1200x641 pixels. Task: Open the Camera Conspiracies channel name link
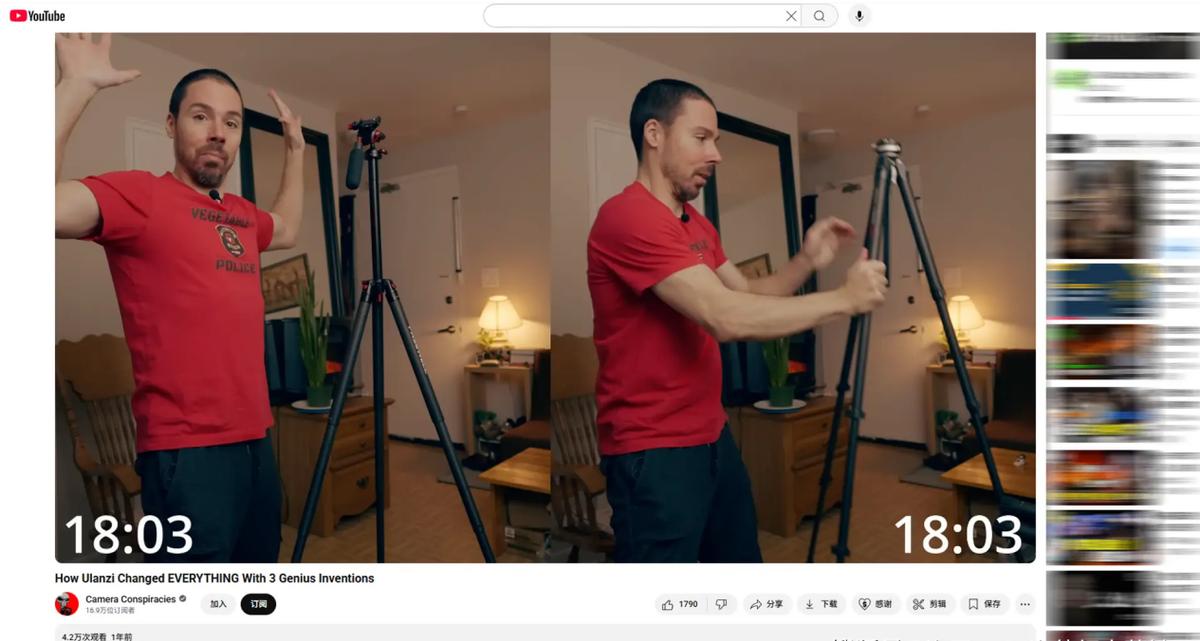click(x=130, y=599)
